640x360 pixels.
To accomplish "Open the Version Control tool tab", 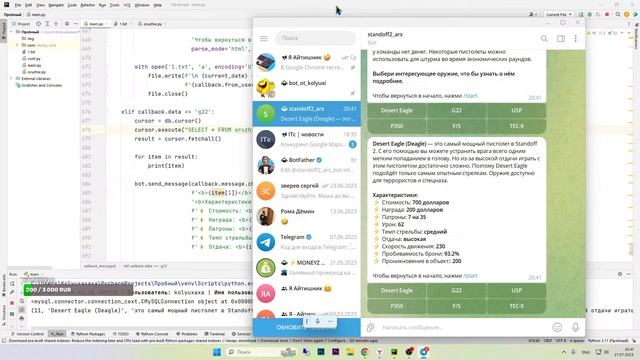I will tap(28, 334).
